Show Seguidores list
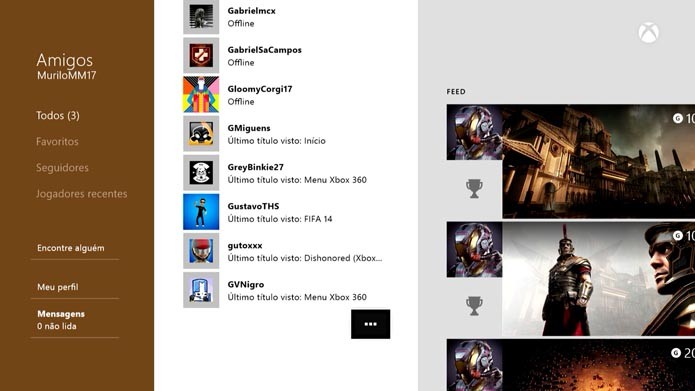This screenshot has height=391, width=695. [x=62, y=168]
